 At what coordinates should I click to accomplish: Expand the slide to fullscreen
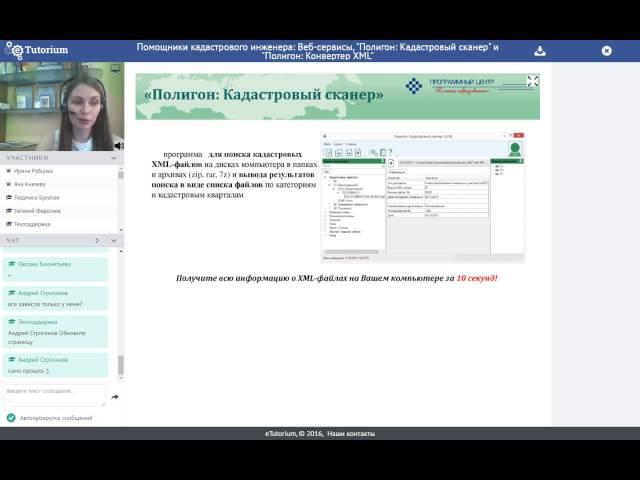(532, 81)
